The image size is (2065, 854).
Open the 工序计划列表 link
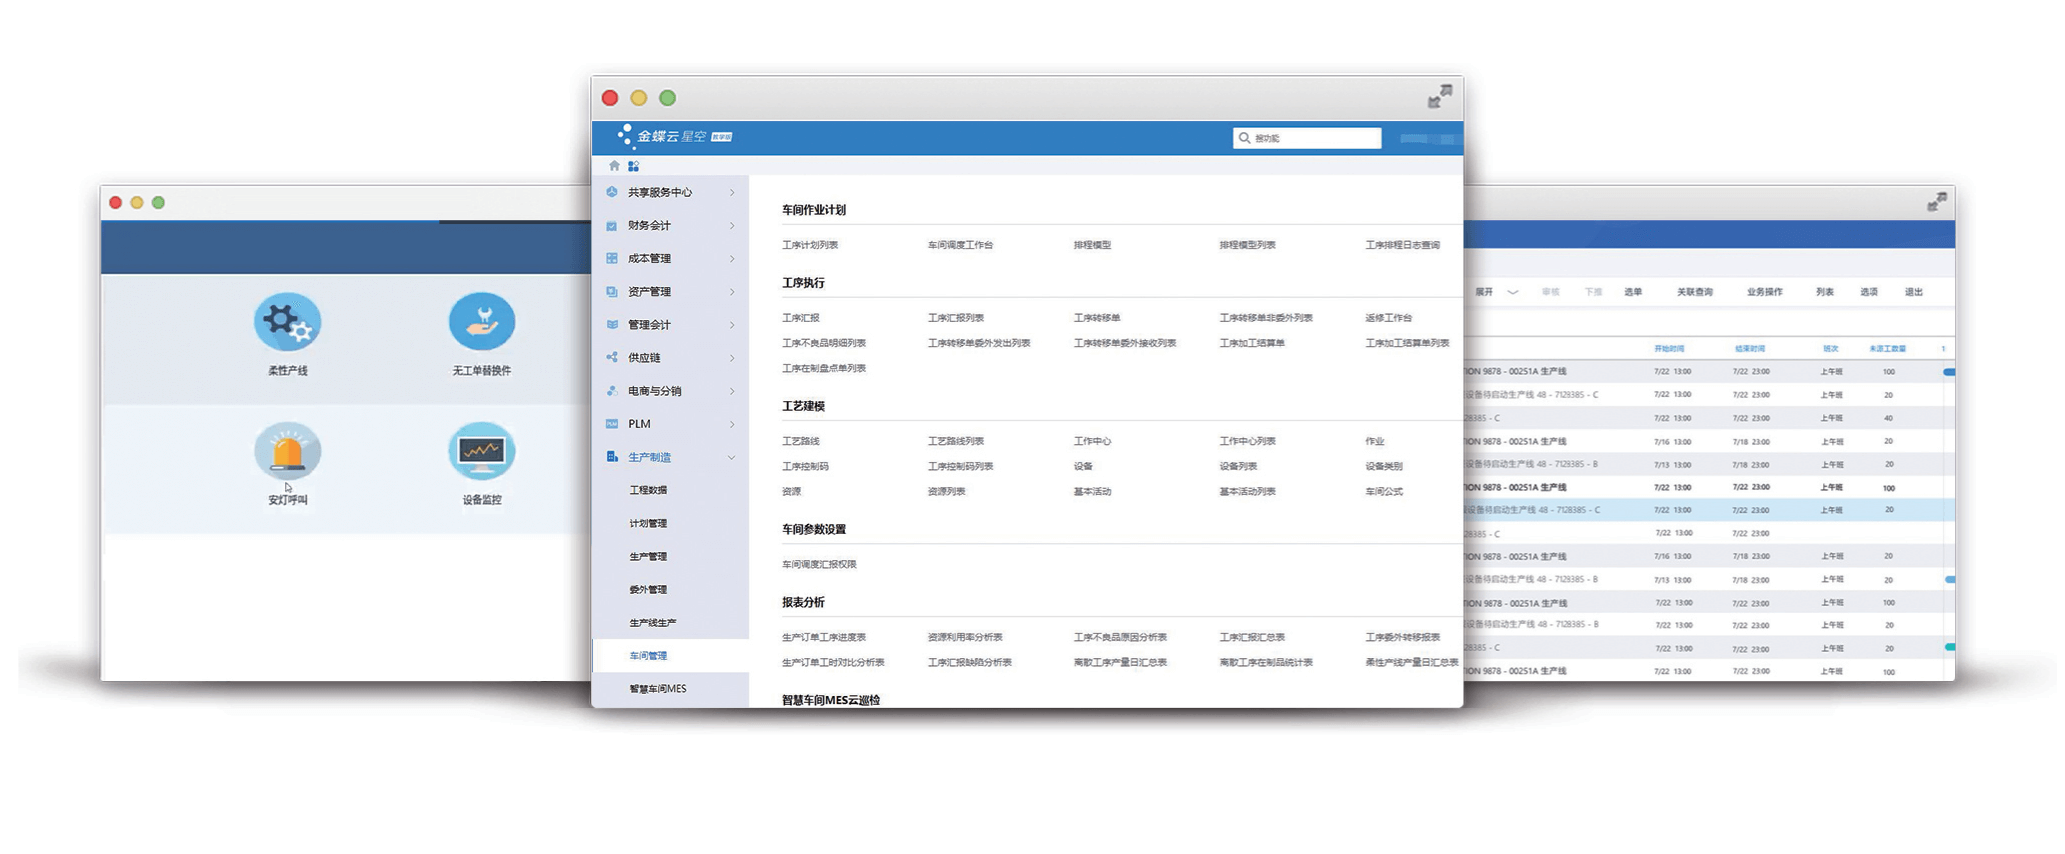pyautogui.click(x=810, y=245)
